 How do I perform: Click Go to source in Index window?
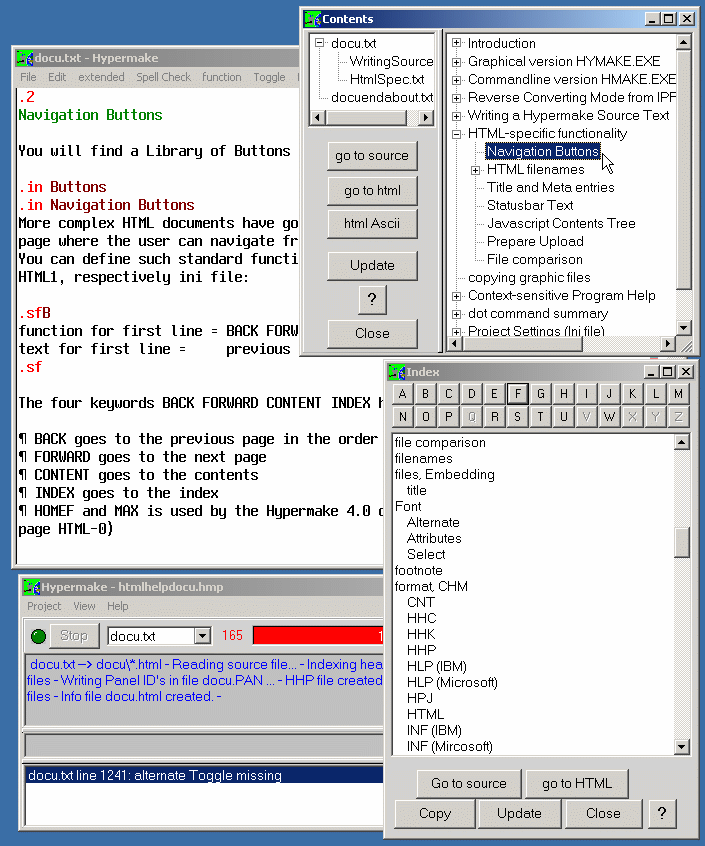pos(469,783)
